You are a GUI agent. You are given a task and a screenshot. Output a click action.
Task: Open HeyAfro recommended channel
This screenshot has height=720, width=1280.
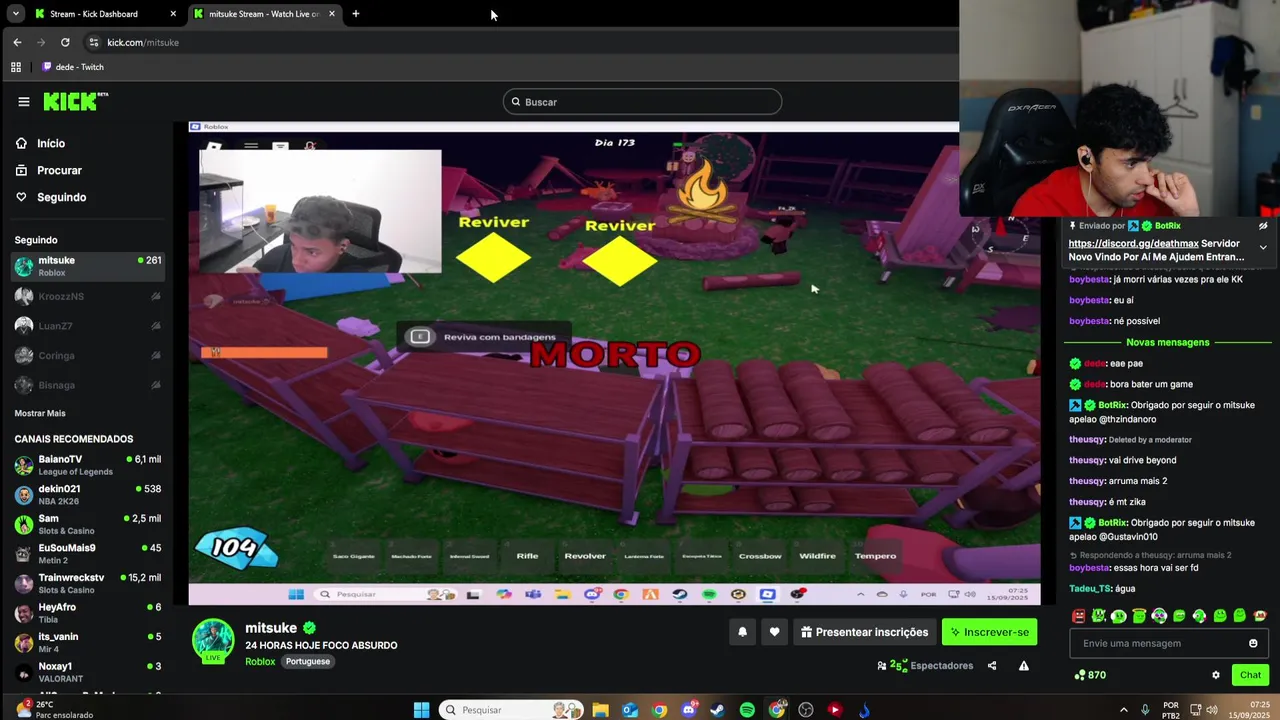(x=88, y=613)
